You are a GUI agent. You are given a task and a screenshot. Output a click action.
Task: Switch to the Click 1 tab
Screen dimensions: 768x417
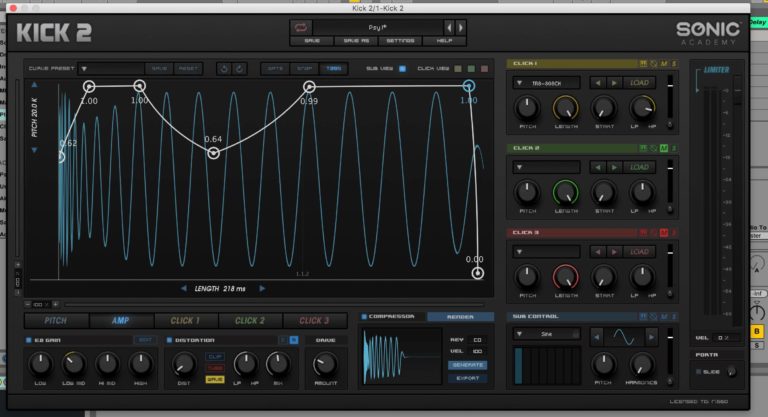click(x=184, y=321)
